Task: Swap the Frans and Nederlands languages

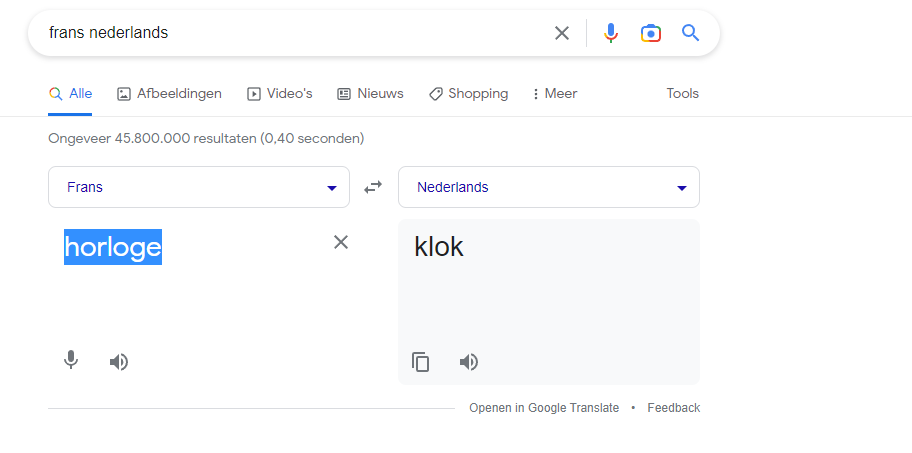Action: tap(373, 187)
